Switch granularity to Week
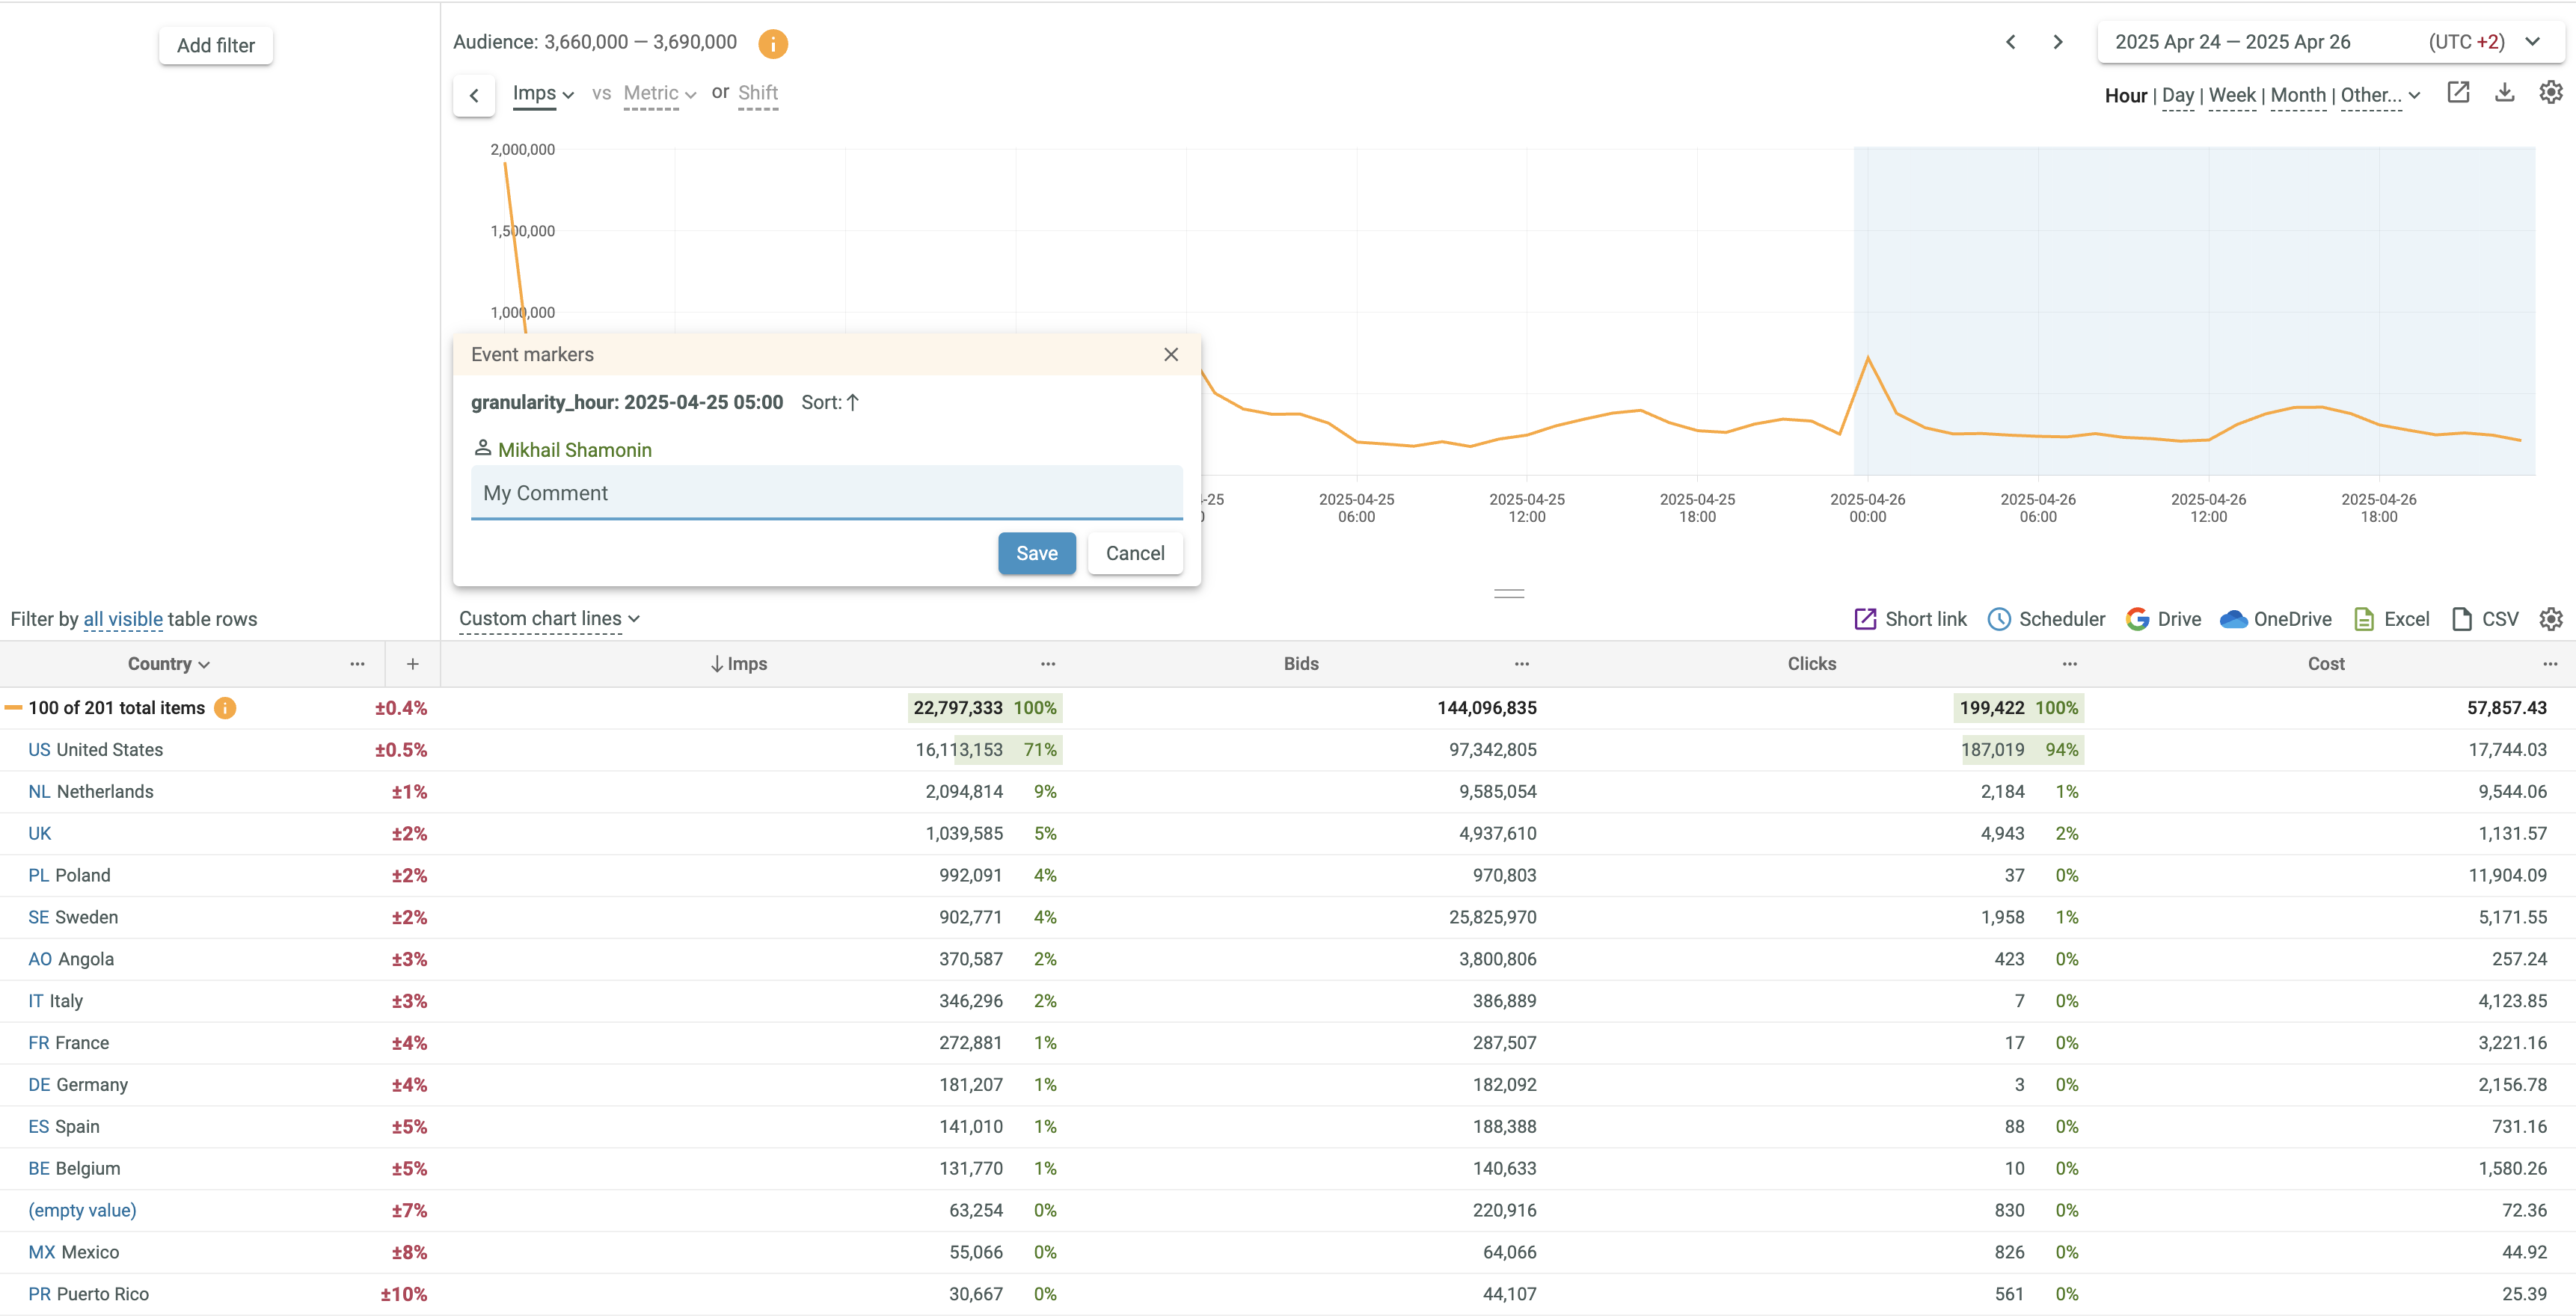The width and height of the screenshot is (2576, 1316). [x=2231, y=96]
